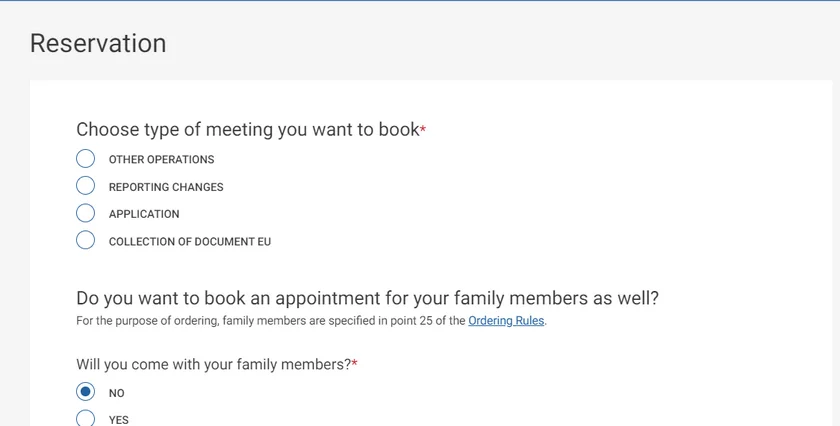Click the "book an appointment for family" heading

click(367, 298)
